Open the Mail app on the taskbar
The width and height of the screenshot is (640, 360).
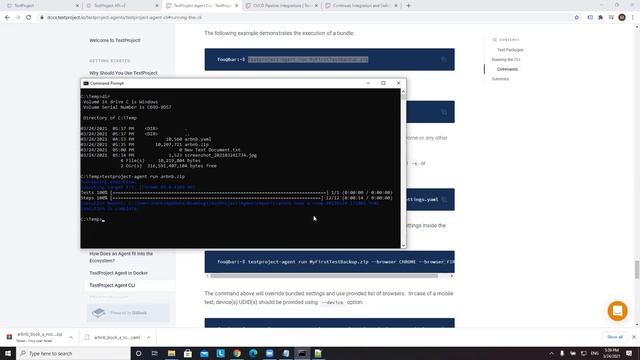click(204, 353)
